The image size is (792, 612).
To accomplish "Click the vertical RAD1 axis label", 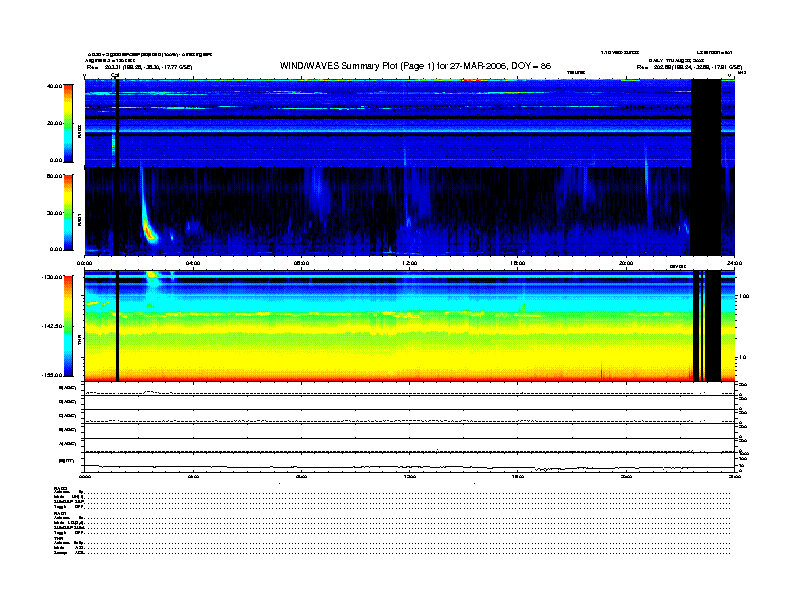I will click(79, 219).
